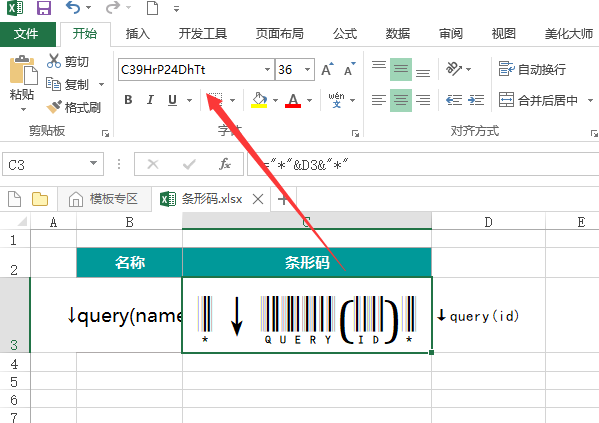Click cancel X in formula bar
599x423 pixels.
(x=153, y=164)
